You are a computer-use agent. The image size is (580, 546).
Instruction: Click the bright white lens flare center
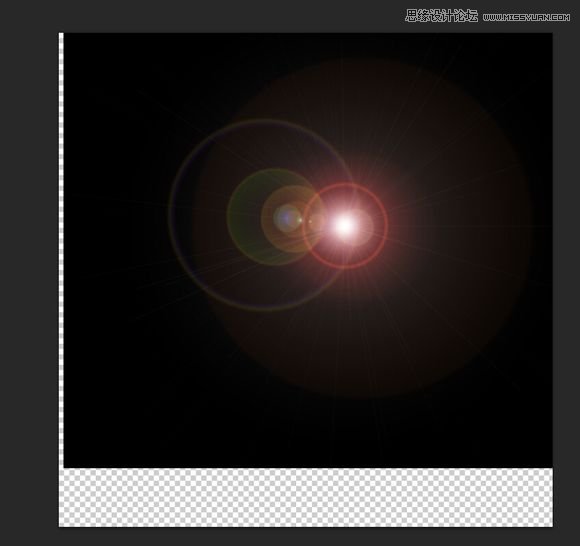coord(345,225)
